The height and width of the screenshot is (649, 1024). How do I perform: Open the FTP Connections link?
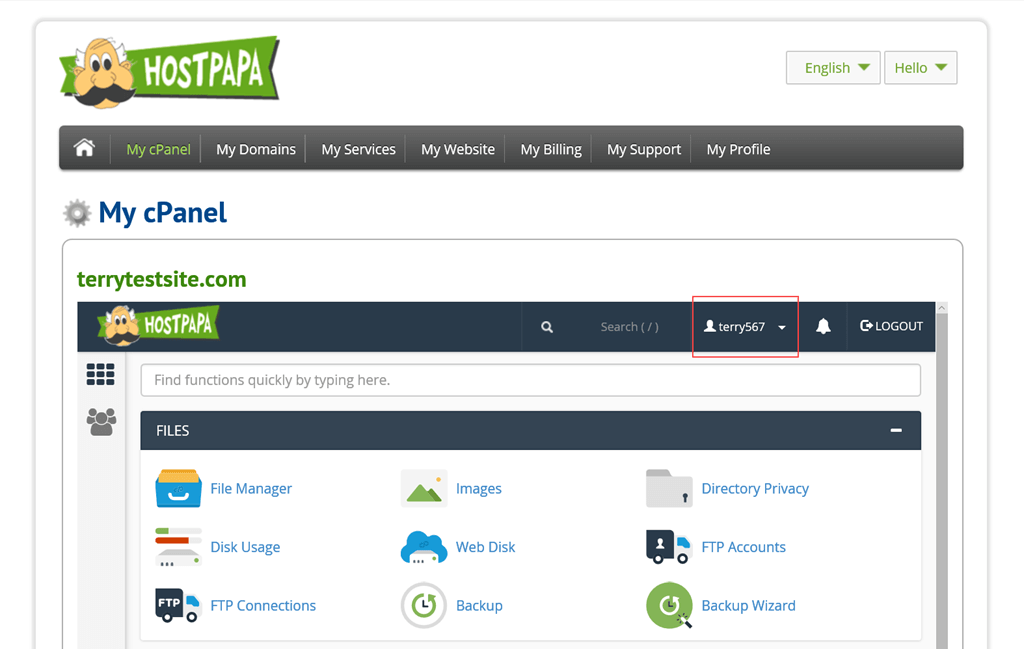(x=263, y=605)
